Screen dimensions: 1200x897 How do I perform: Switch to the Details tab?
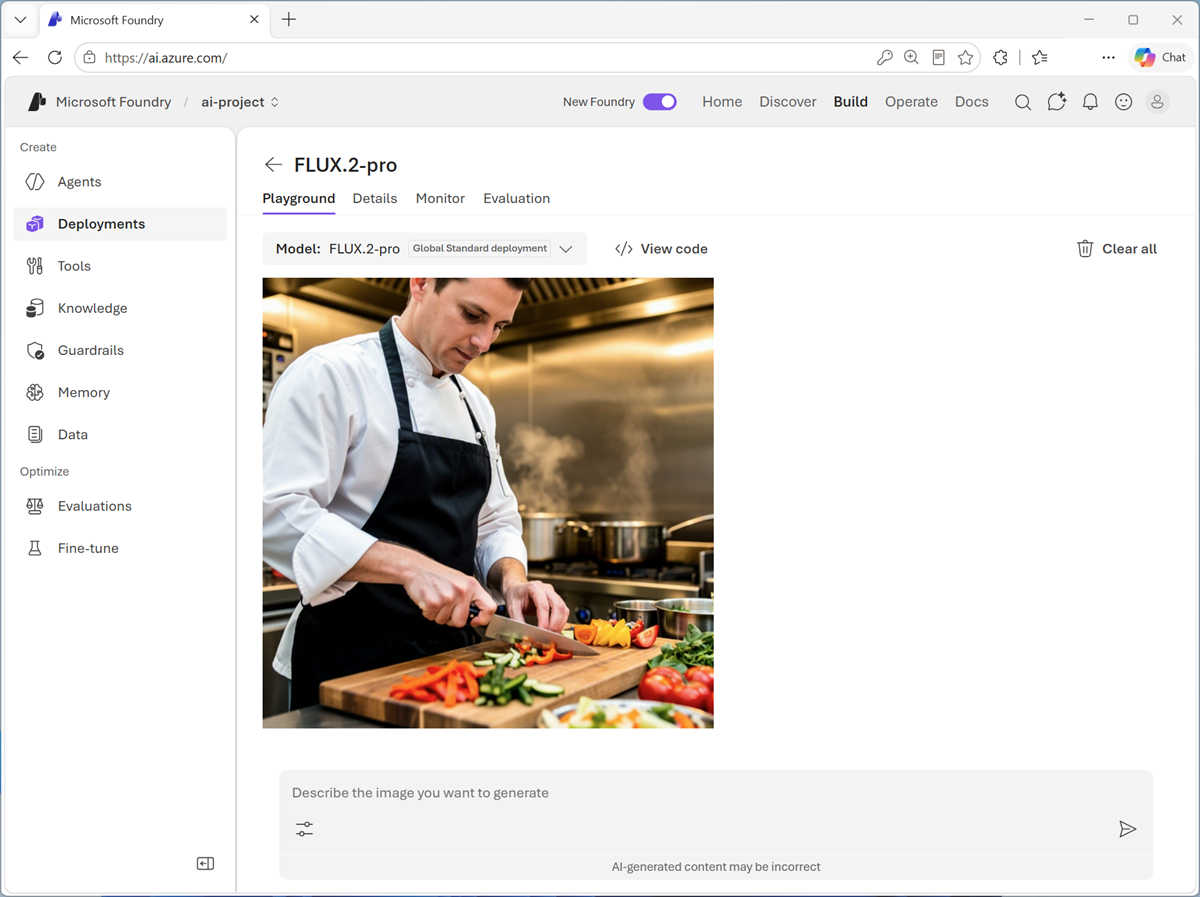375,198
